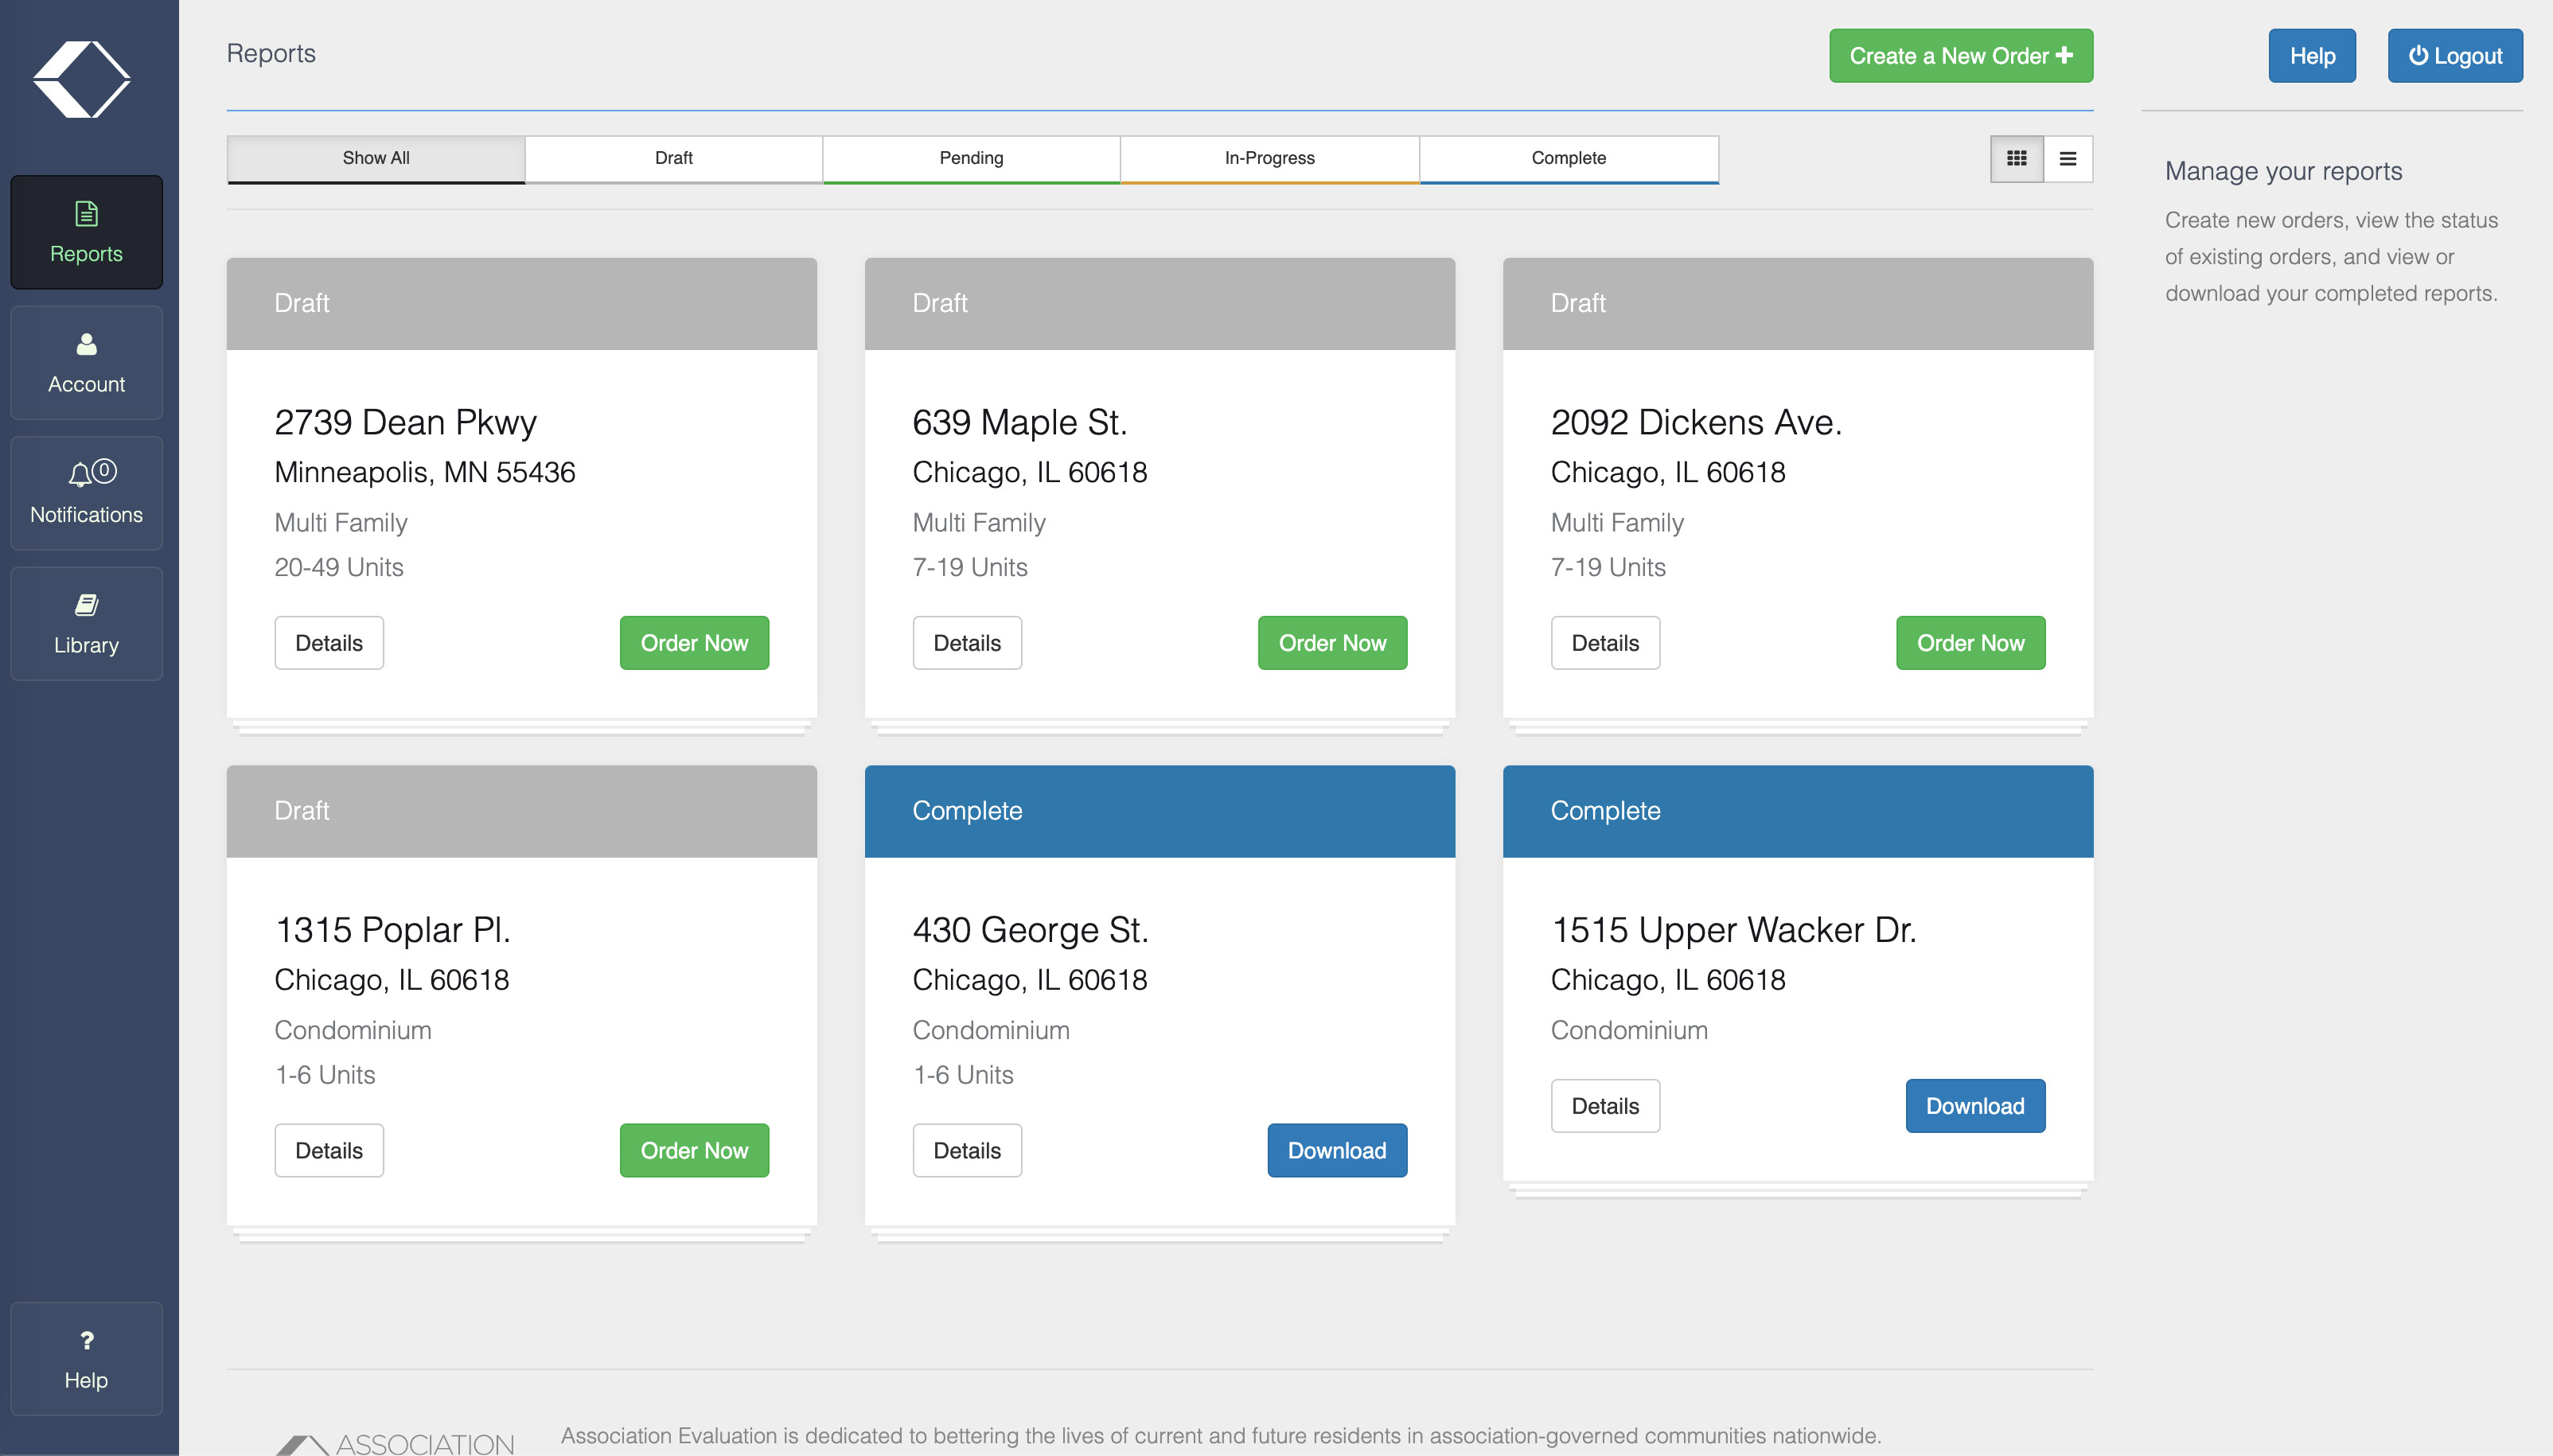
Task: Click the Association Evaluation logo icon
Action: 82,80
